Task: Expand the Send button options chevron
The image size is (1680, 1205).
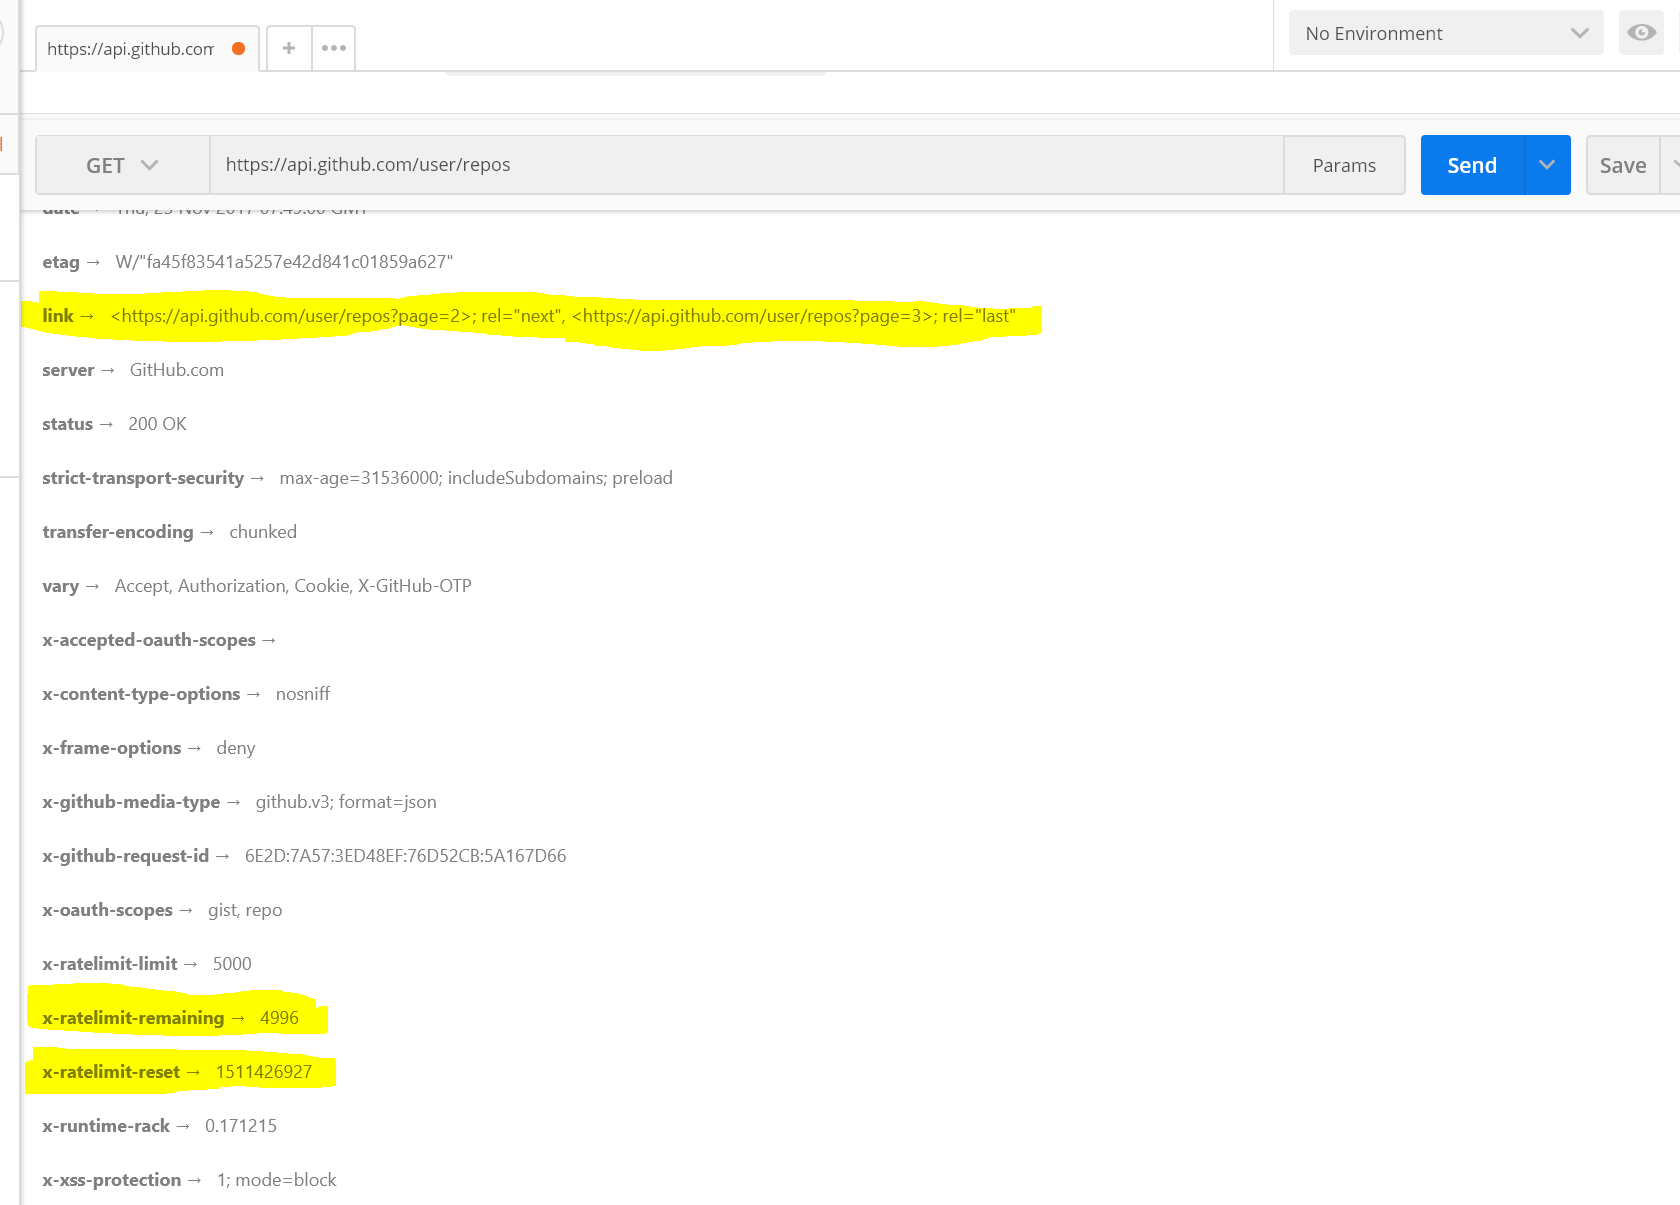Action: [x=1547, y=164]
